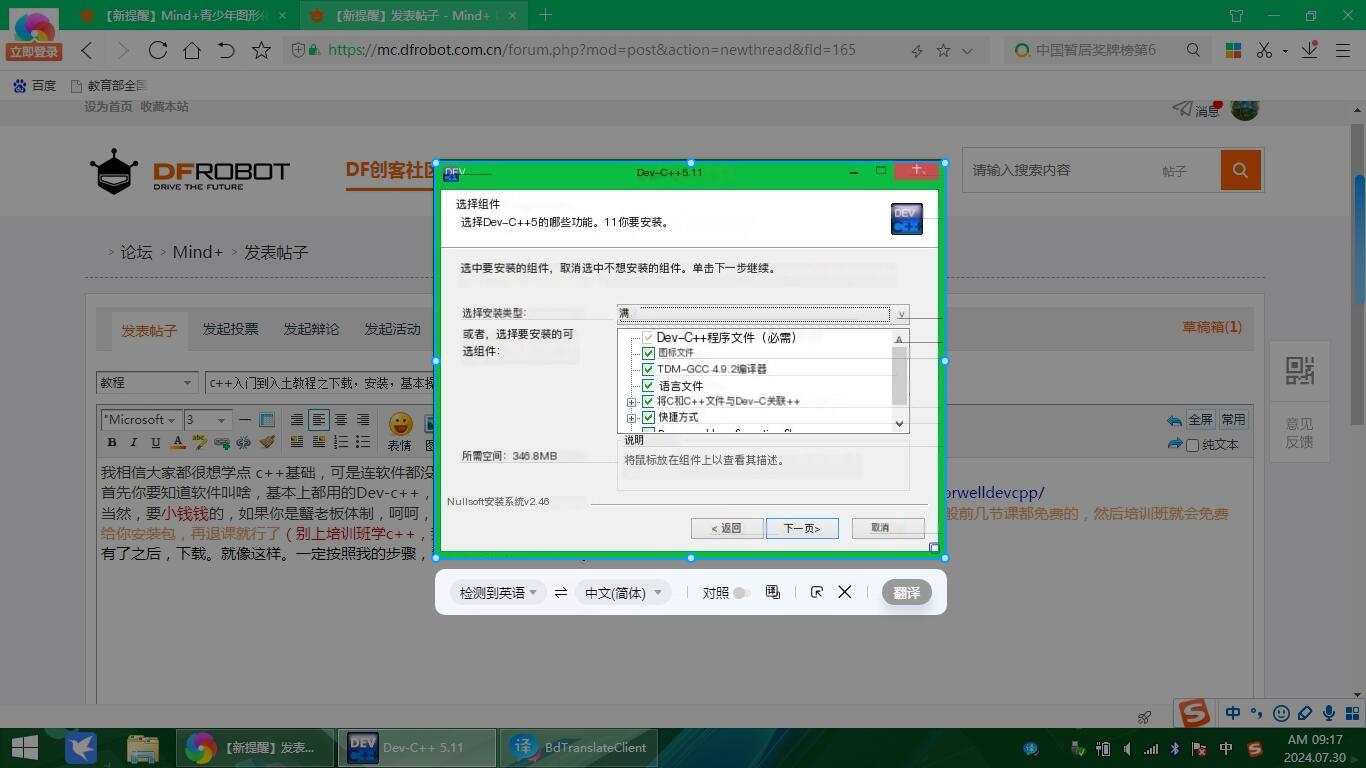Open the 教程 category dropdown

click(146, 382)
